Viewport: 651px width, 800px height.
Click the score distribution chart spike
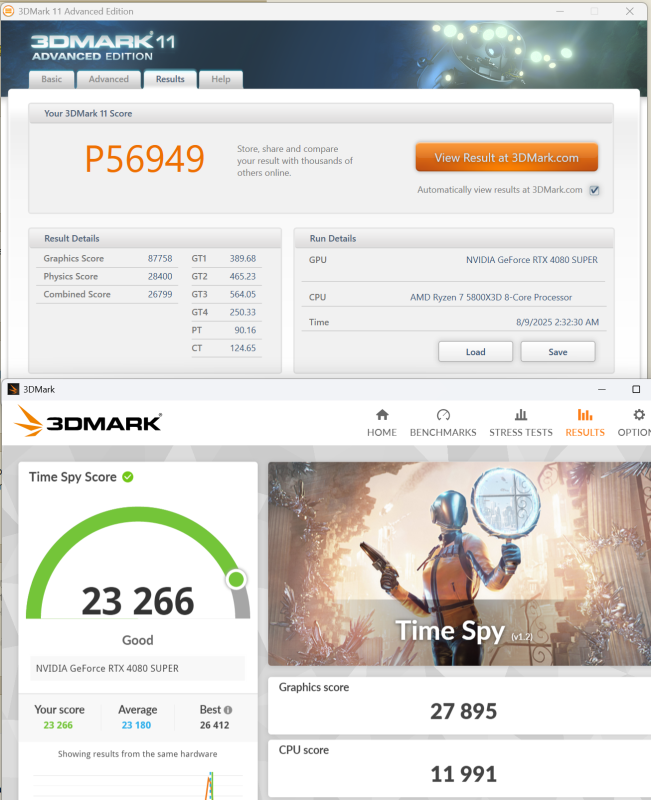pos(210,786)
